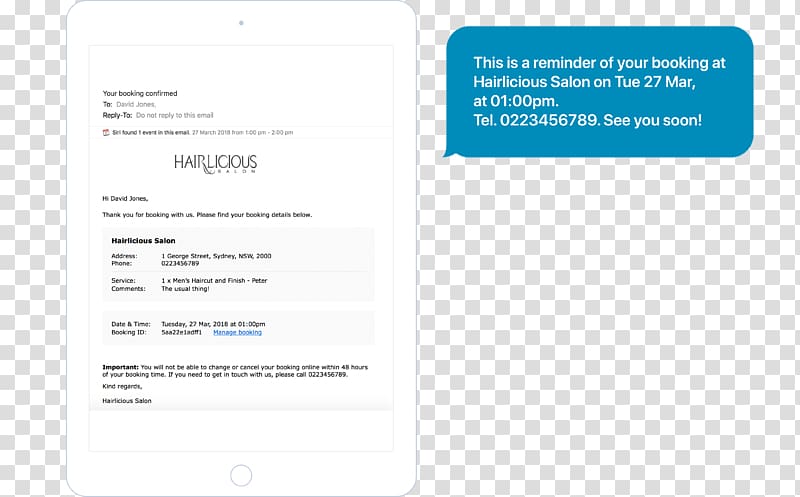Click 'Tel. 0223456789' in SMS bubble
The image size is (800, 497).
tap(536, 120)
